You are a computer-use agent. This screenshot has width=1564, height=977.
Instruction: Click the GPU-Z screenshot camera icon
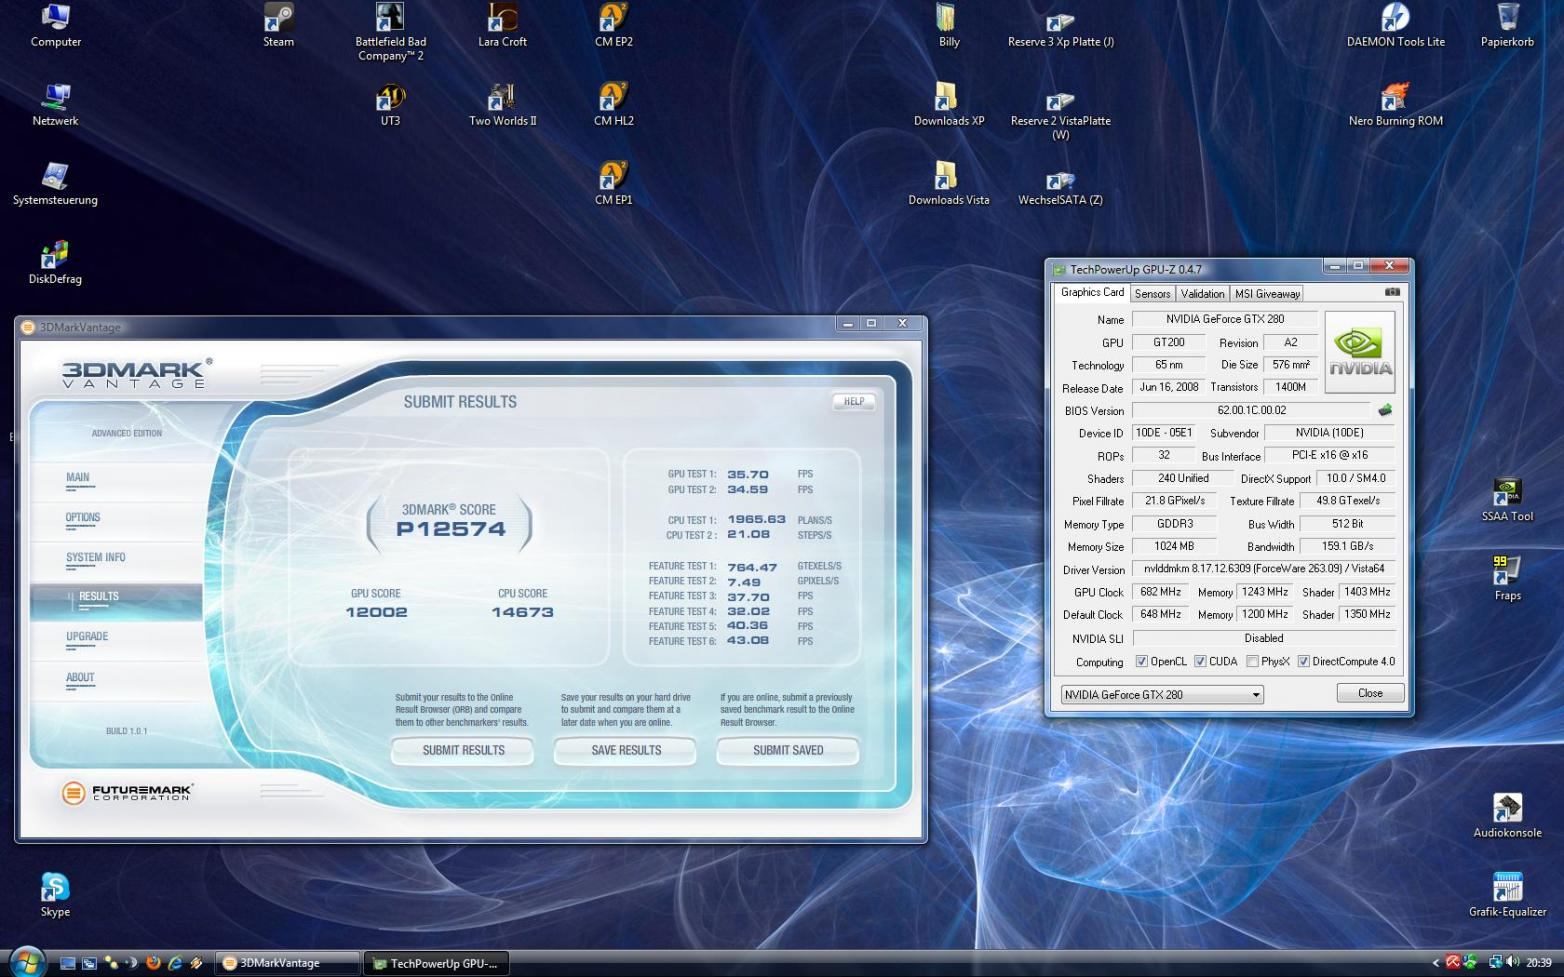[1391, 292]
